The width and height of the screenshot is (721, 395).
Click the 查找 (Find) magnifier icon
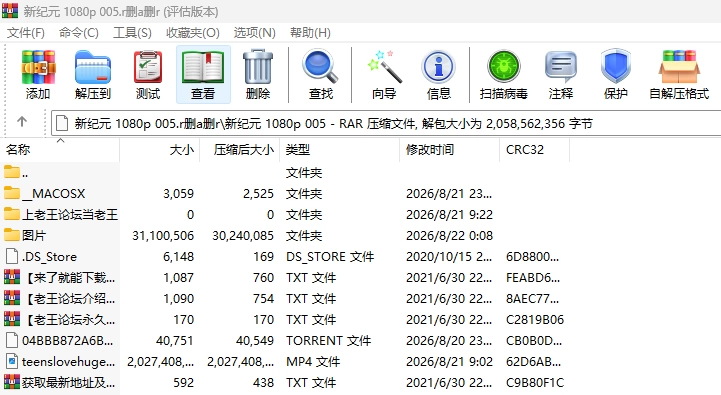pos(320,67)
